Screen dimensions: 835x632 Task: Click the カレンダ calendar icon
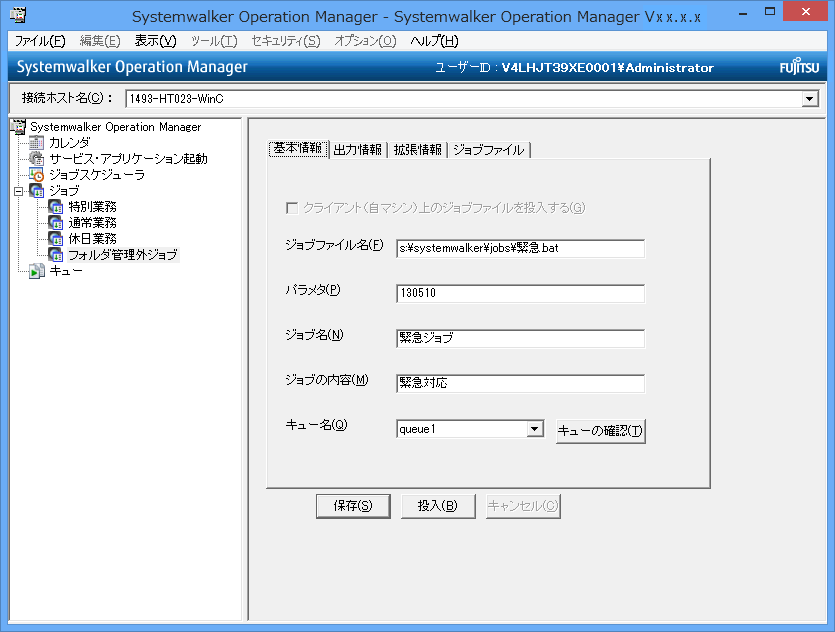37,143
